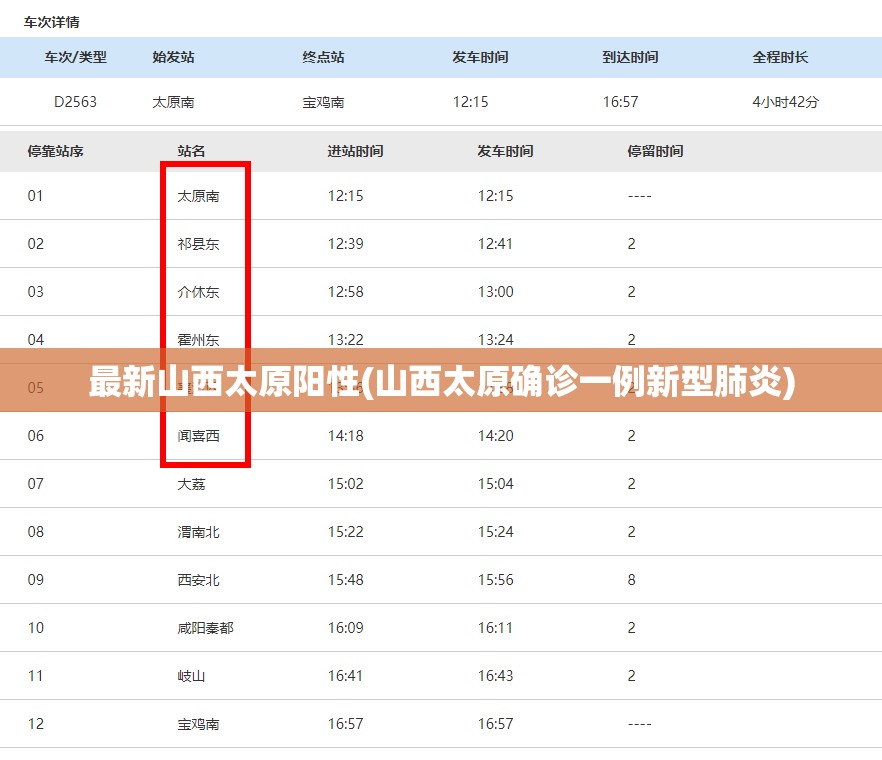
Task: Click stop sequence number 03
Action: 35,291
